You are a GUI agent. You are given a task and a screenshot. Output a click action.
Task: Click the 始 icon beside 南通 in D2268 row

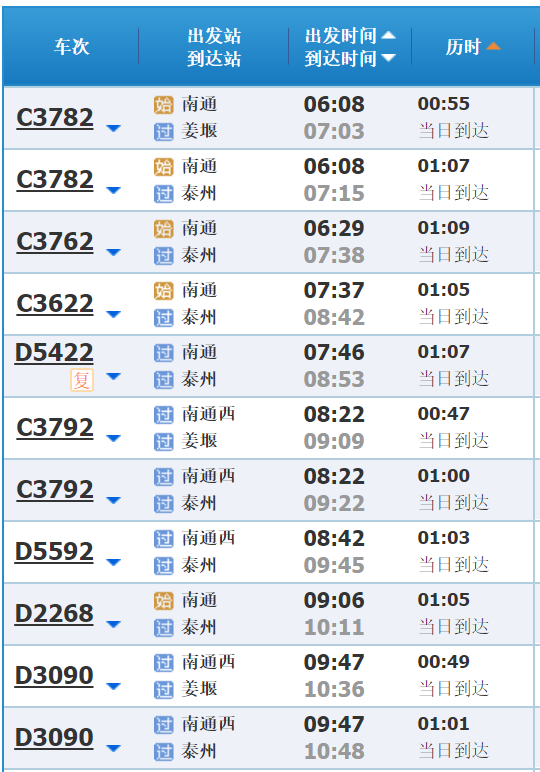tap(163, 601)
